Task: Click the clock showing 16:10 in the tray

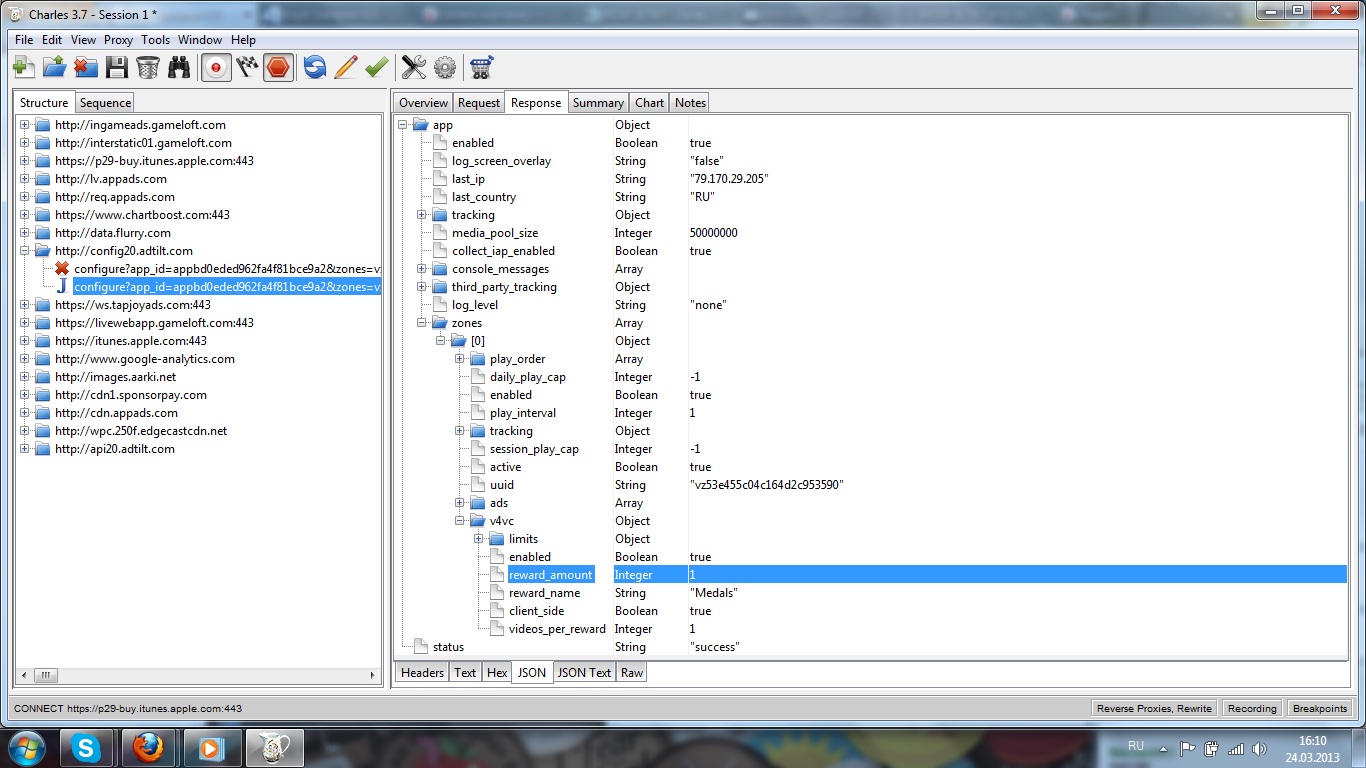Action: [1312, 741]
